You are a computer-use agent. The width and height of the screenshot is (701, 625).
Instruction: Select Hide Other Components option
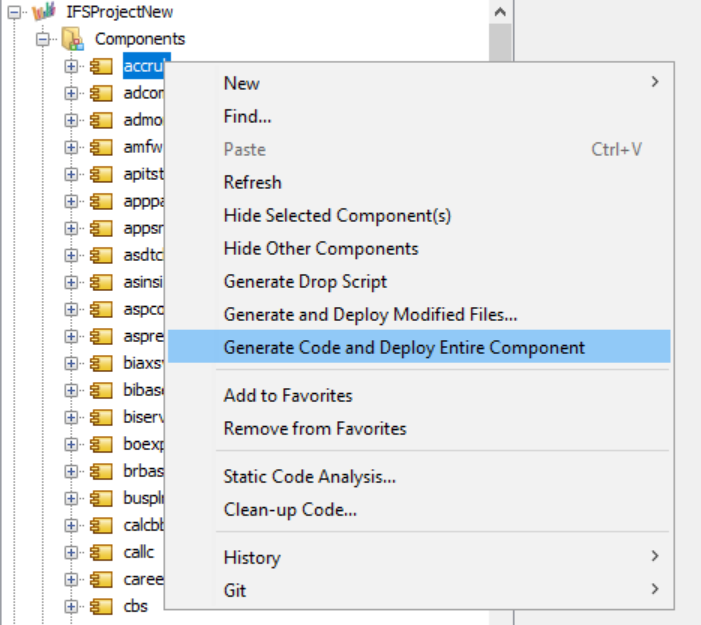(320, 248)
